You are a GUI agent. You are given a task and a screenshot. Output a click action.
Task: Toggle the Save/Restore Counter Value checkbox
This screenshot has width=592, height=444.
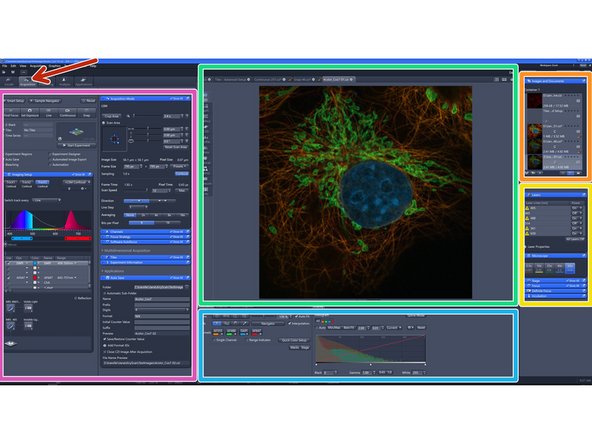pyautogui.click(x=105, y=339)
